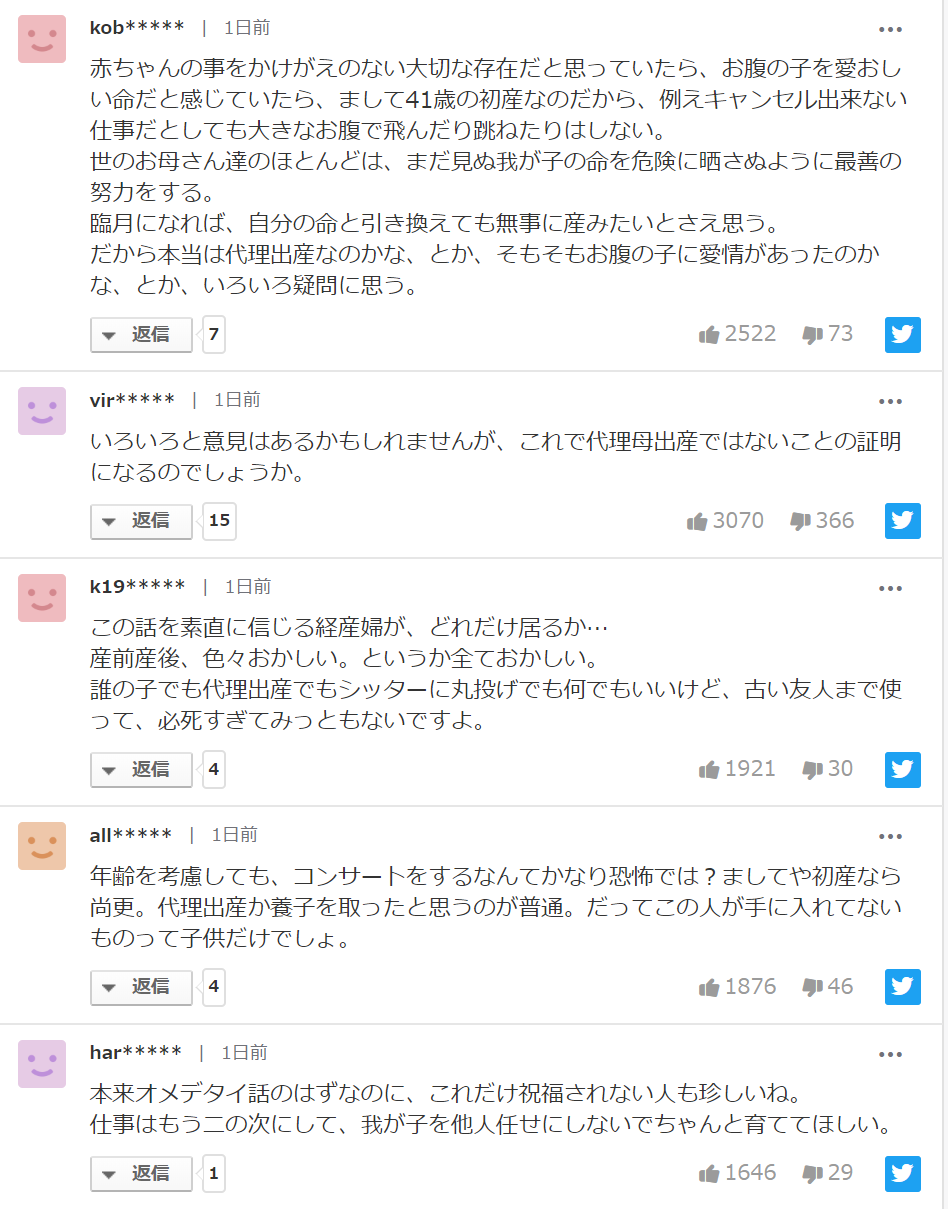This screenshot has width=948, height=1209.
Task: Share har***** comment with Twitter icon
Action: click(x=902, y=1173)
